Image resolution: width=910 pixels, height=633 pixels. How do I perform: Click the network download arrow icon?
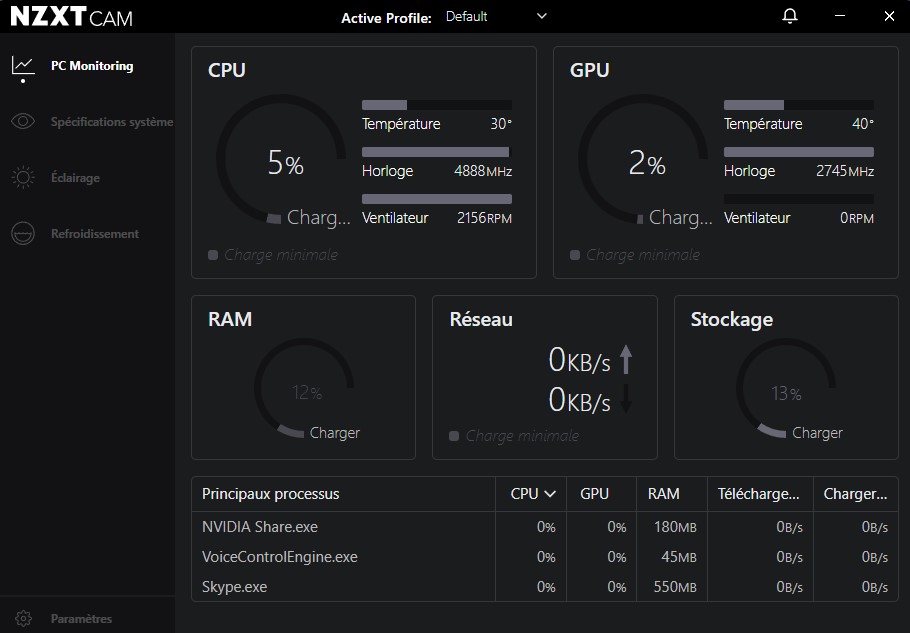pos(627,399)
